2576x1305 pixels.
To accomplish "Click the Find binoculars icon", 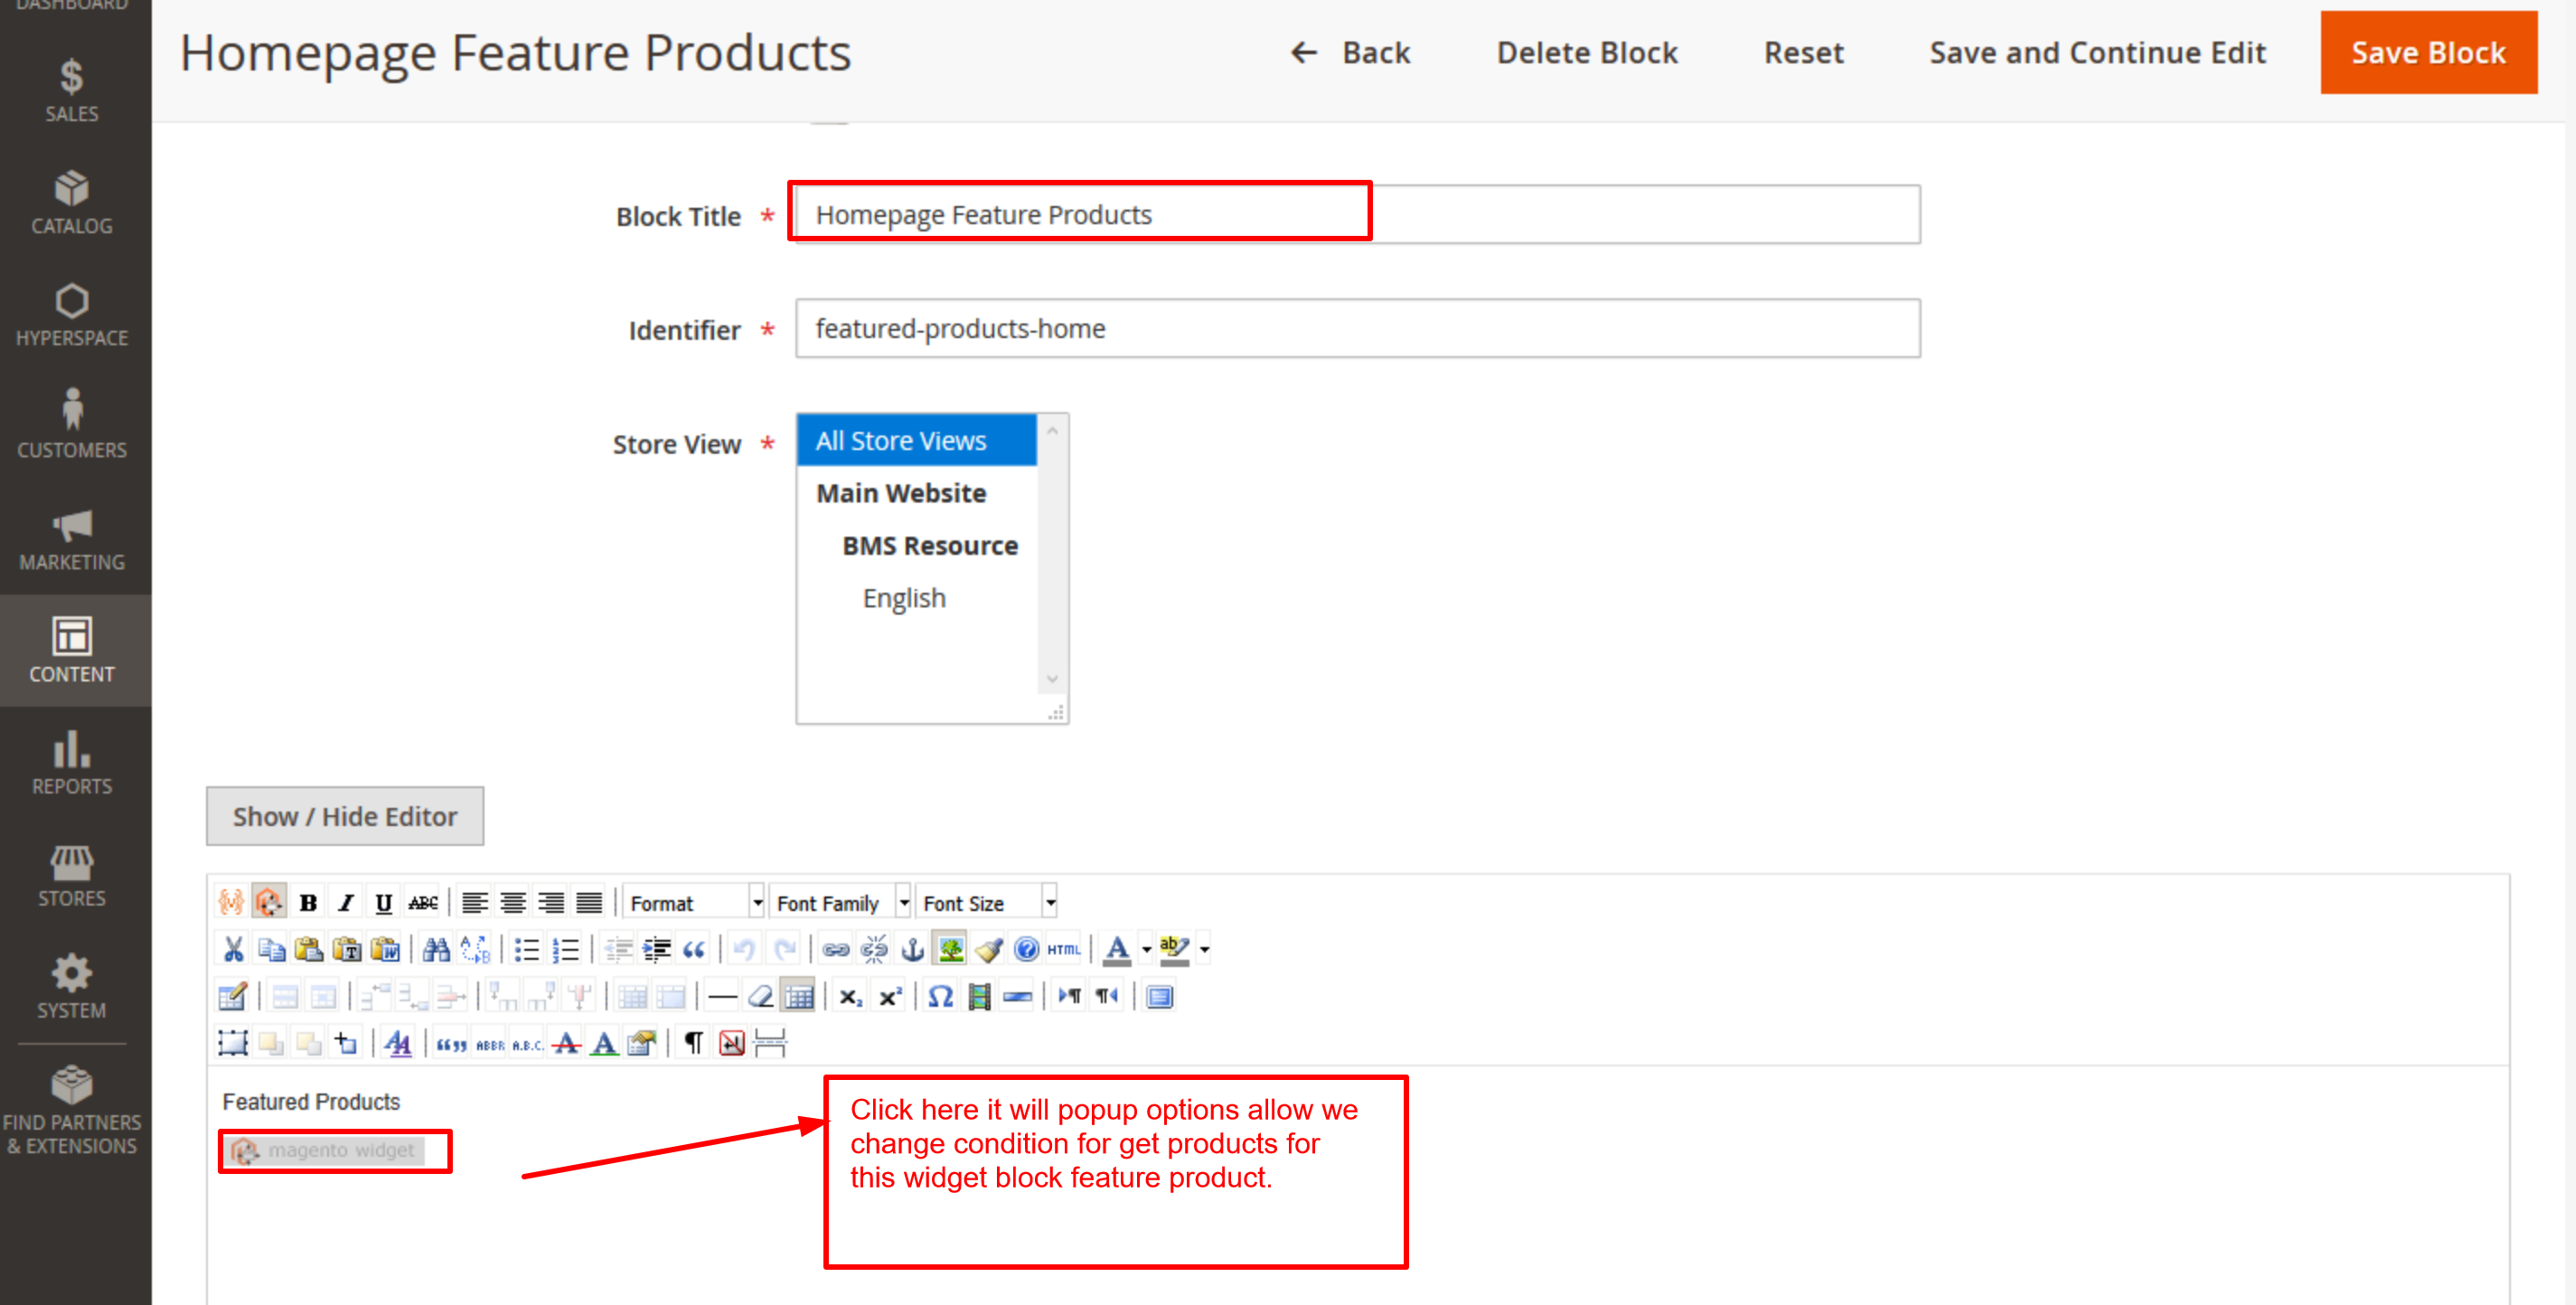I will pyautogui.click(x=436, y=949).
